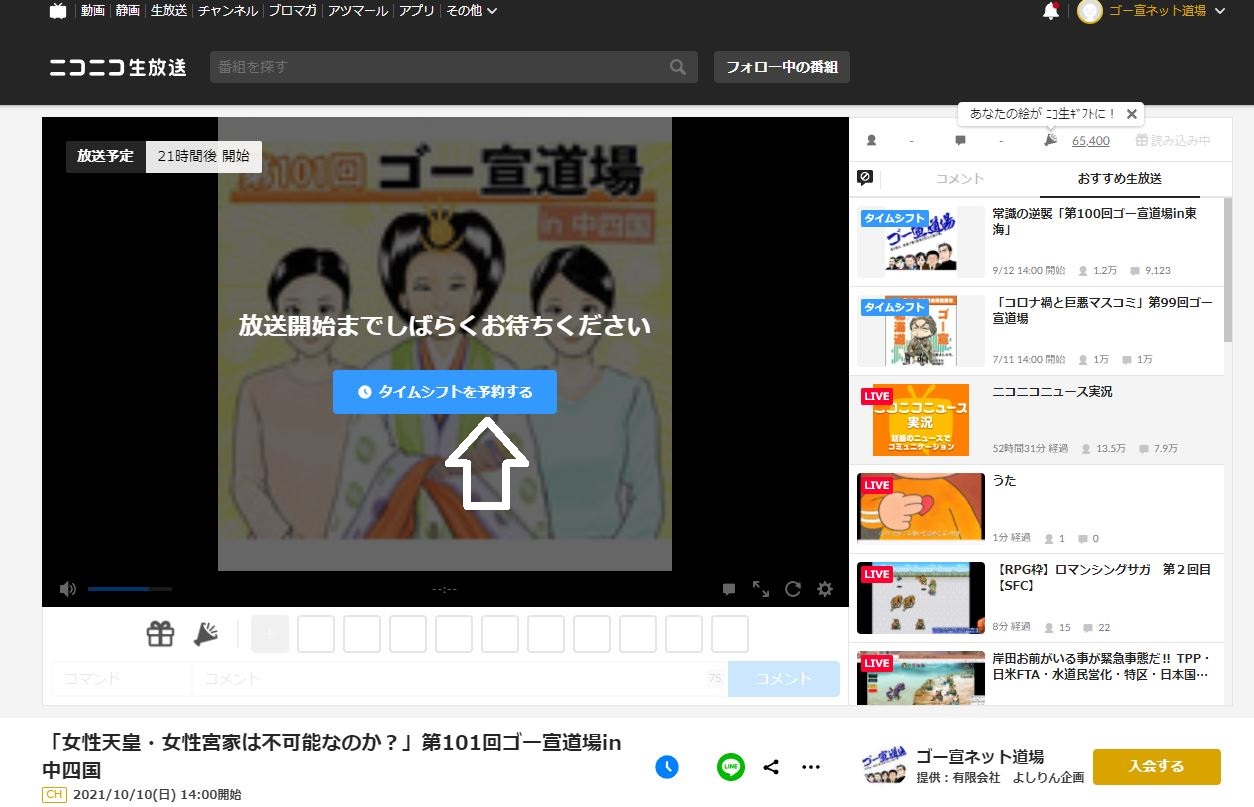Toggle fullscreen mode on player

[x=761, y=589]
